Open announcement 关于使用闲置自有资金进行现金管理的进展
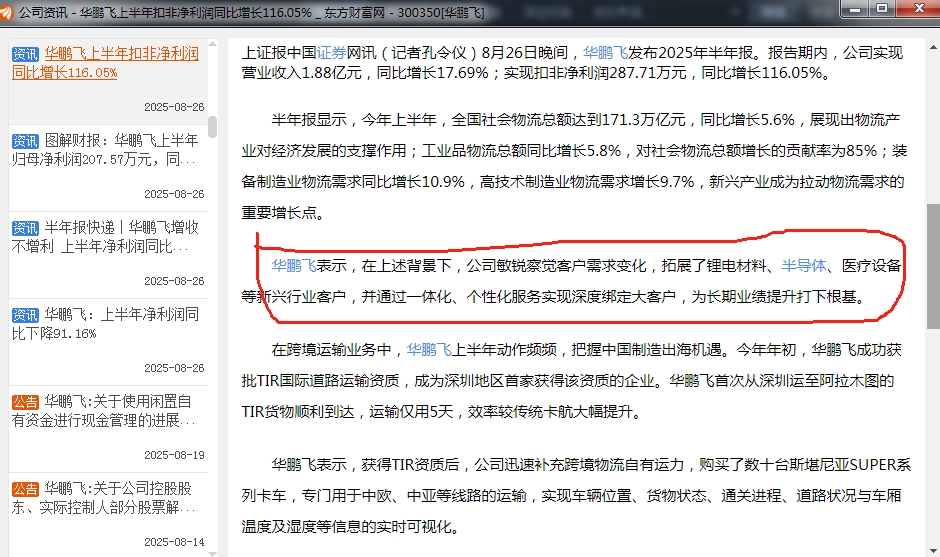 pyautogui.click(x=105, y=411)
